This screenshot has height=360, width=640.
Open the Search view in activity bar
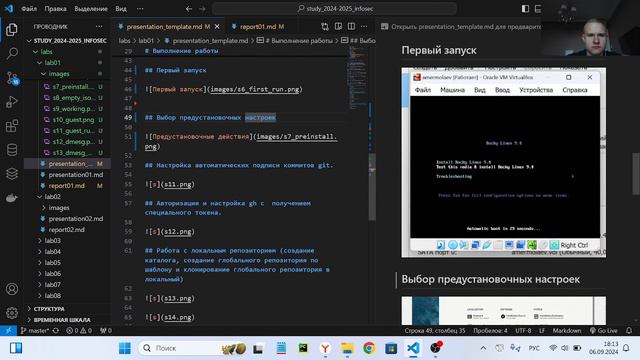coord(12,53)
